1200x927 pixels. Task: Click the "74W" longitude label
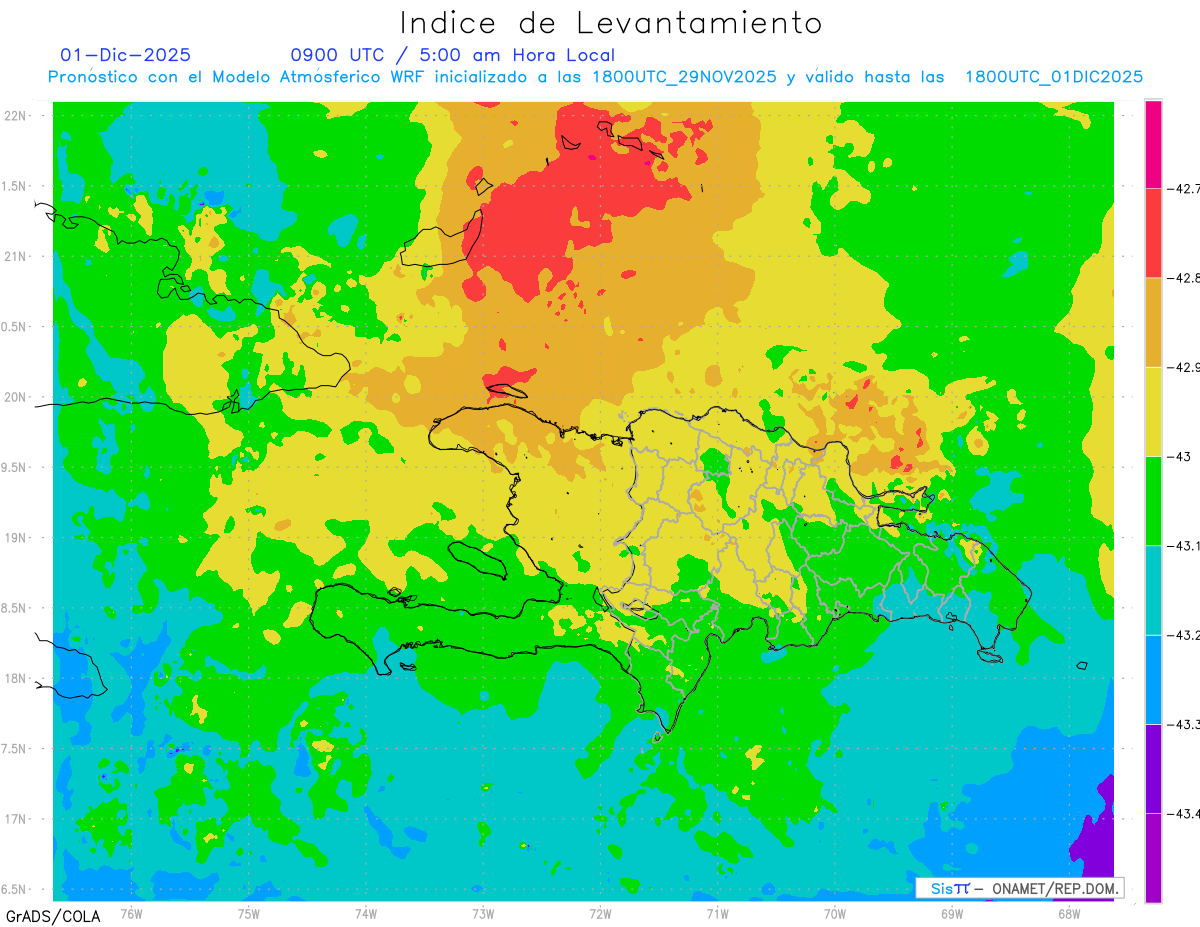coord(366,912)
